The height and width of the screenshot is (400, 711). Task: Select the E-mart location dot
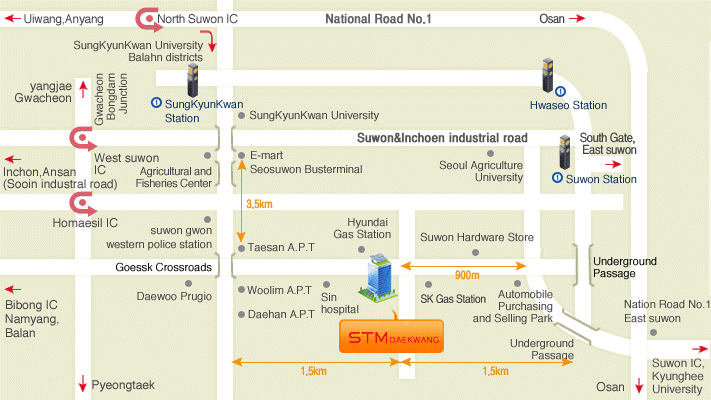(x=241, y=155)
